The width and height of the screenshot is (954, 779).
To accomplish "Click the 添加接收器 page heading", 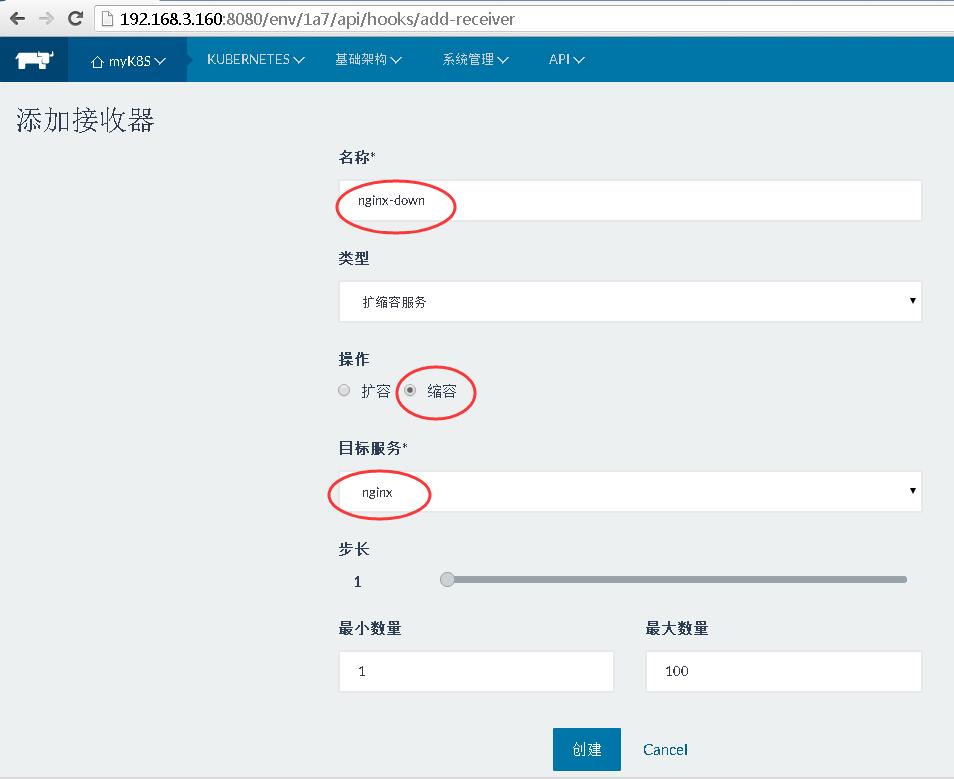I will pos(85,120).
